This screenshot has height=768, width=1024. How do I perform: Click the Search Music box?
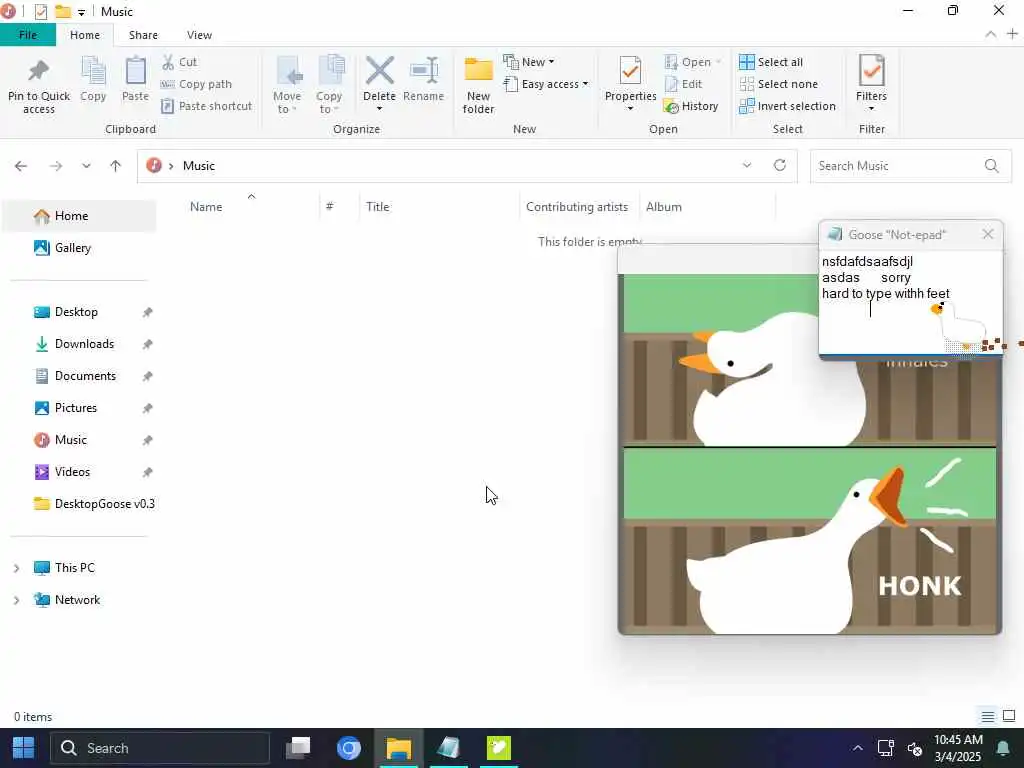coord(910,166)
